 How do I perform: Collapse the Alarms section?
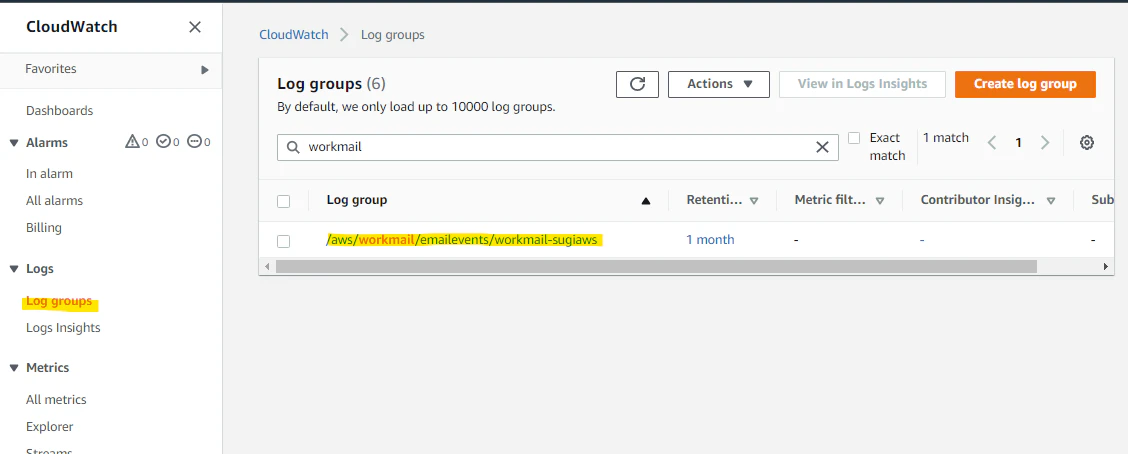click(14, 142)
